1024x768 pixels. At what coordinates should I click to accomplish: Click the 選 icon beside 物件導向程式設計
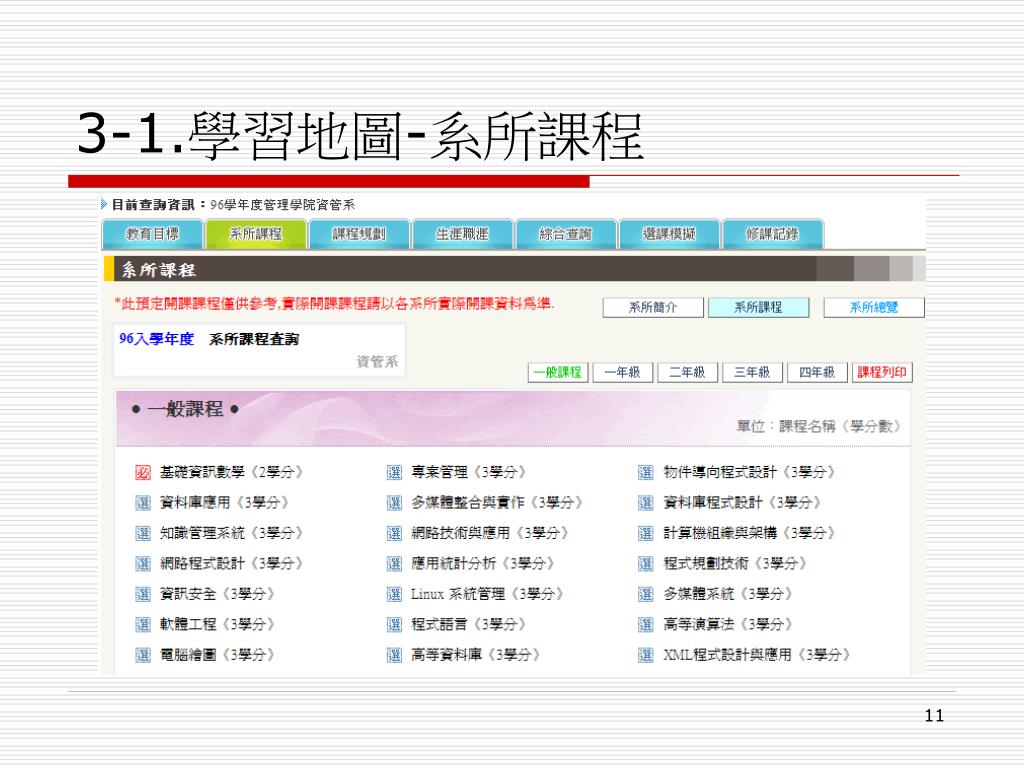646,472
